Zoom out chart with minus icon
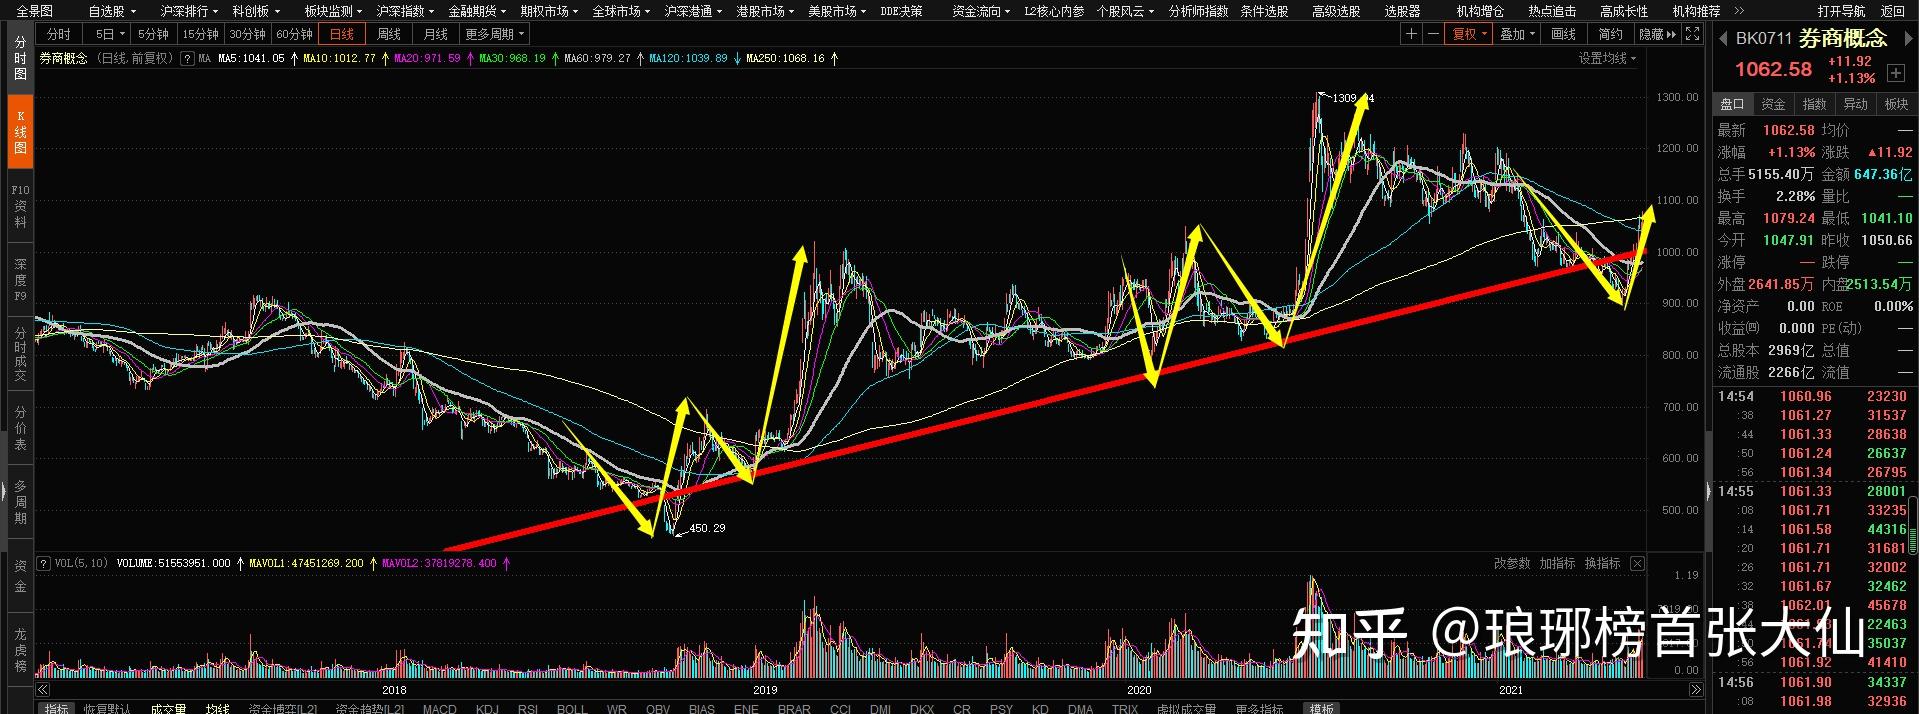 click(1433, 34)
